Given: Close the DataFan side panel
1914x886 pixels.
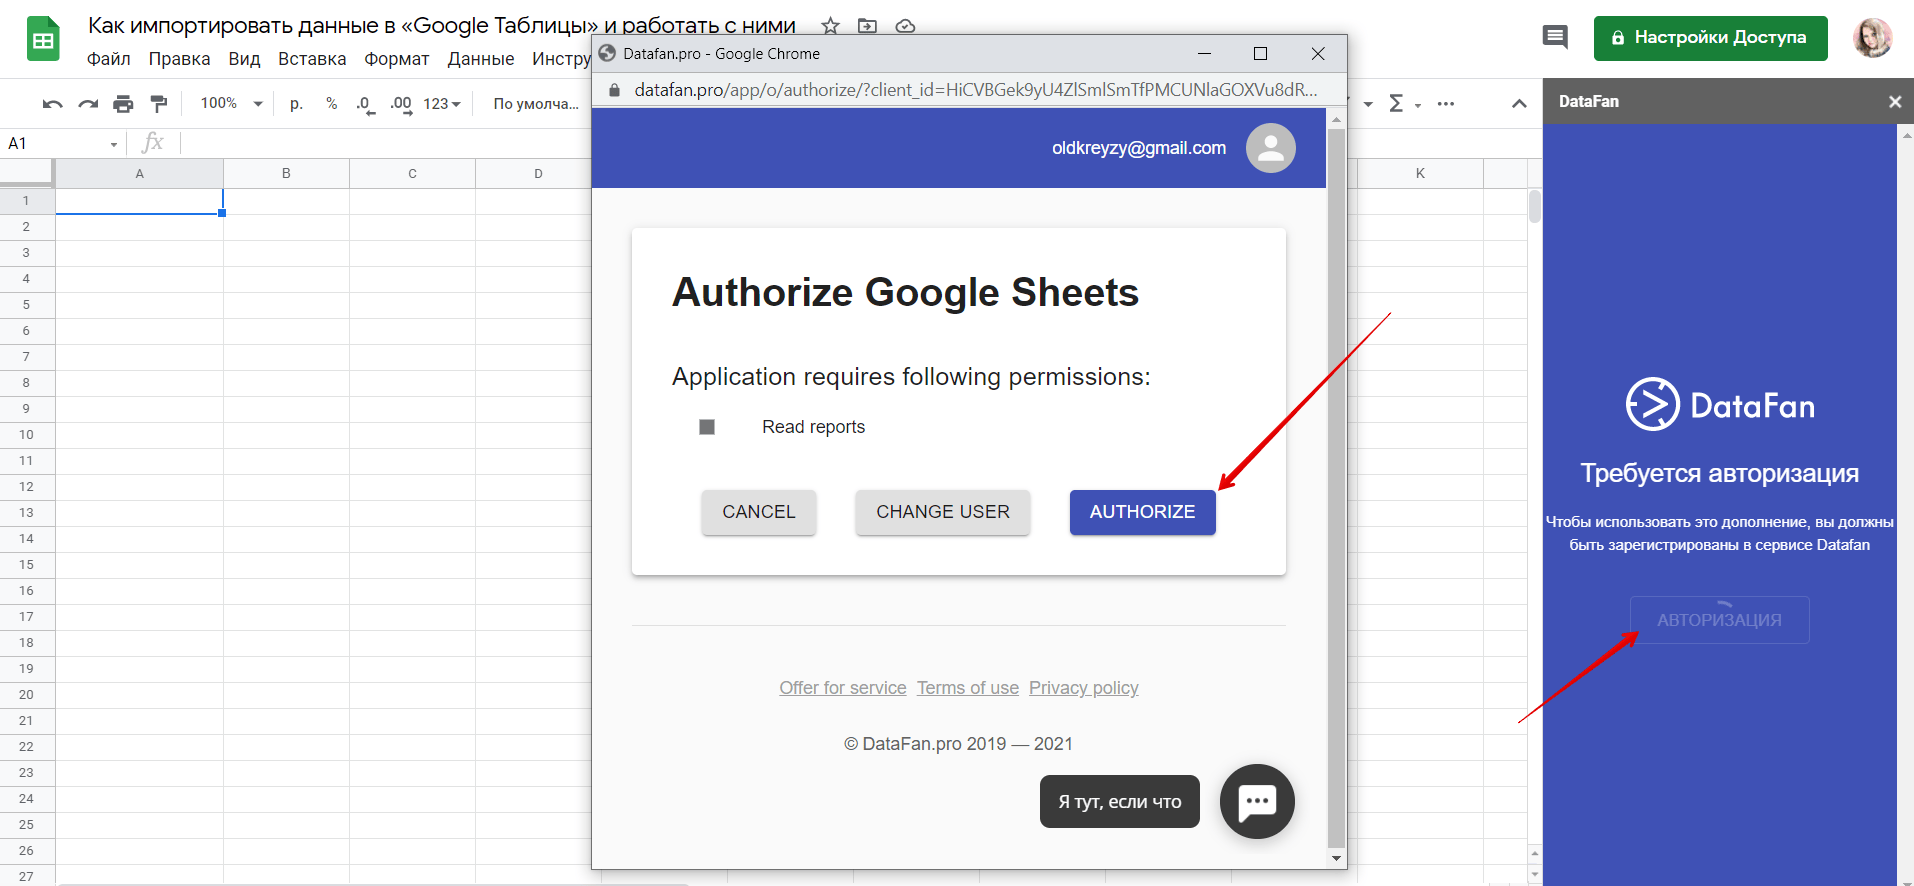Looking at the screenshot, I should coord(1894,102).
